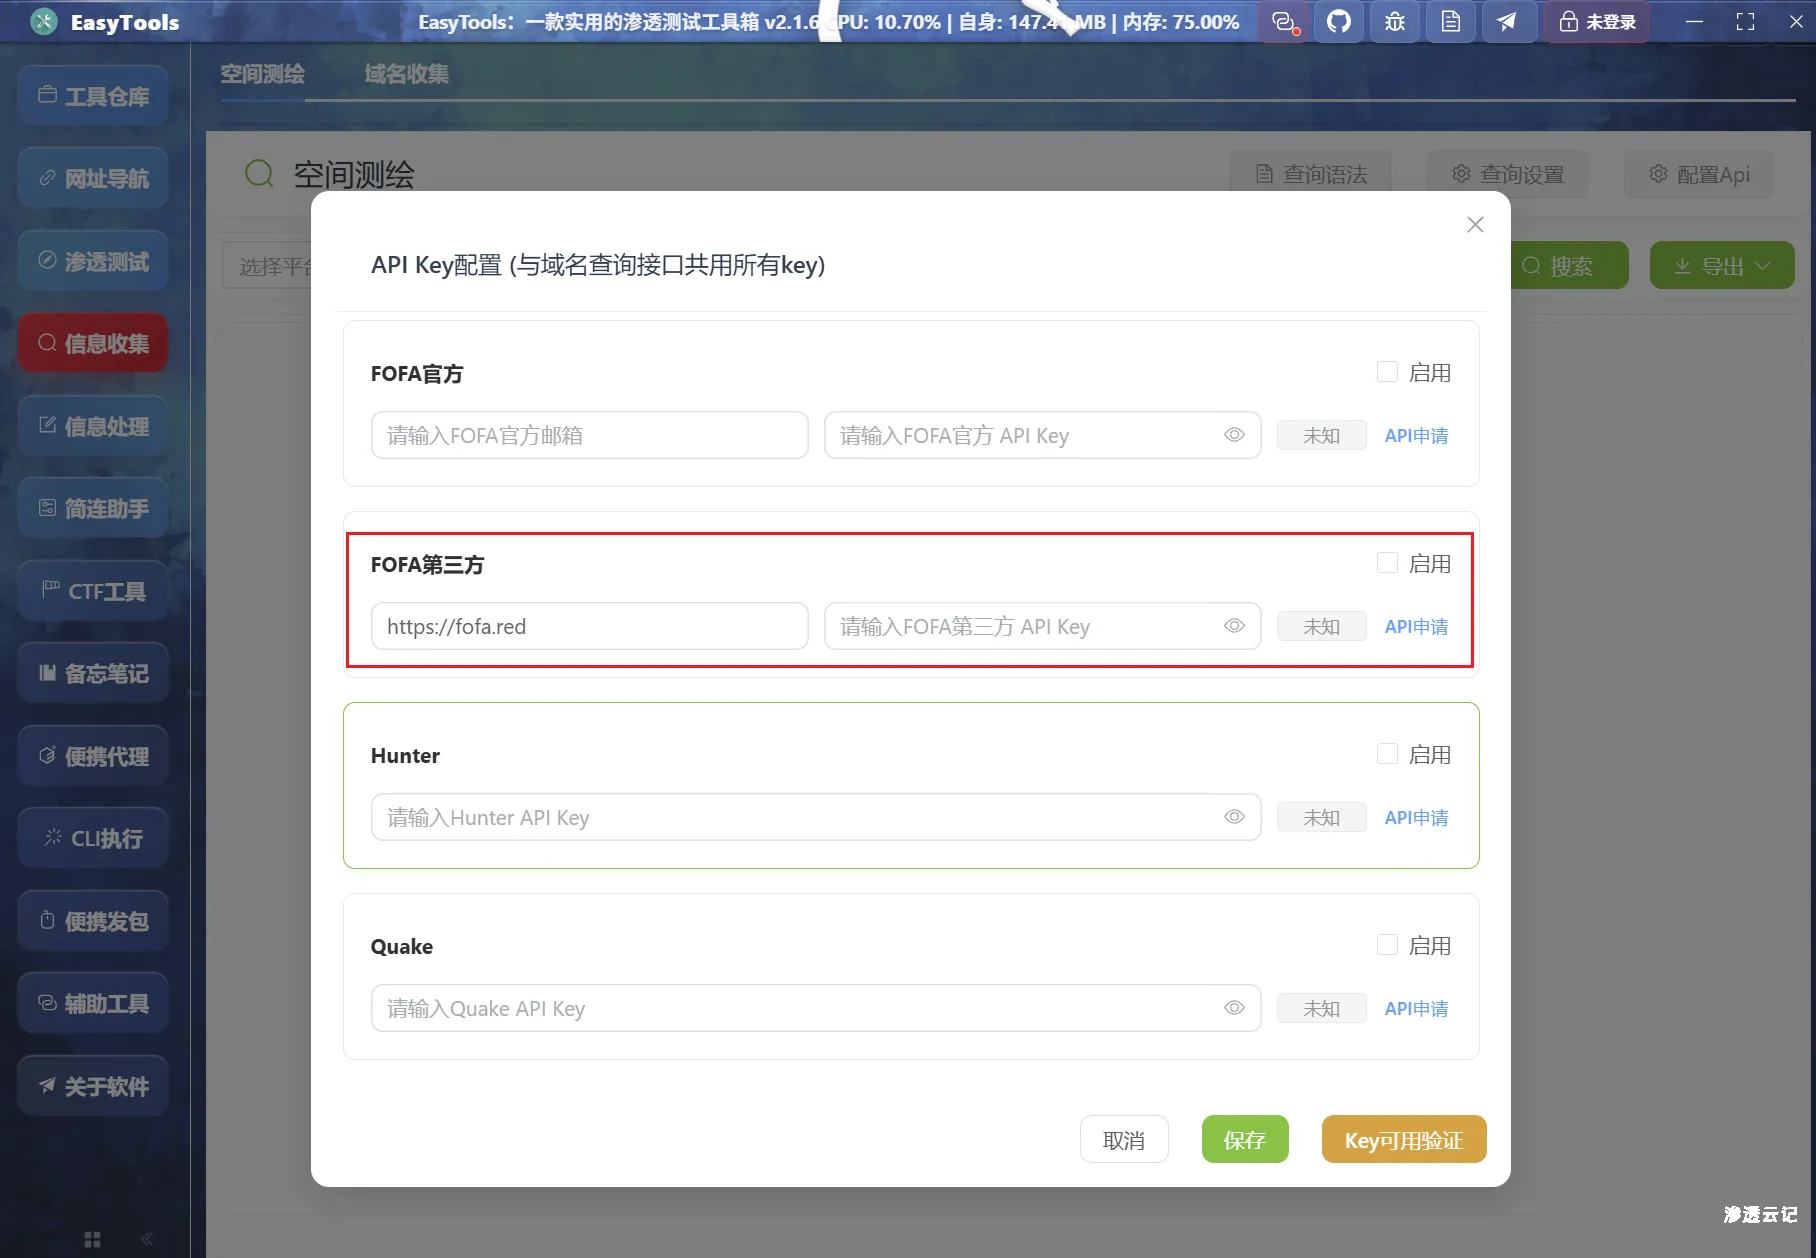The height and width of the screenshot is (1258, 1816).
Task: Click the 保存 button
Action: pyautogui.click(x=1245, y=1139)
